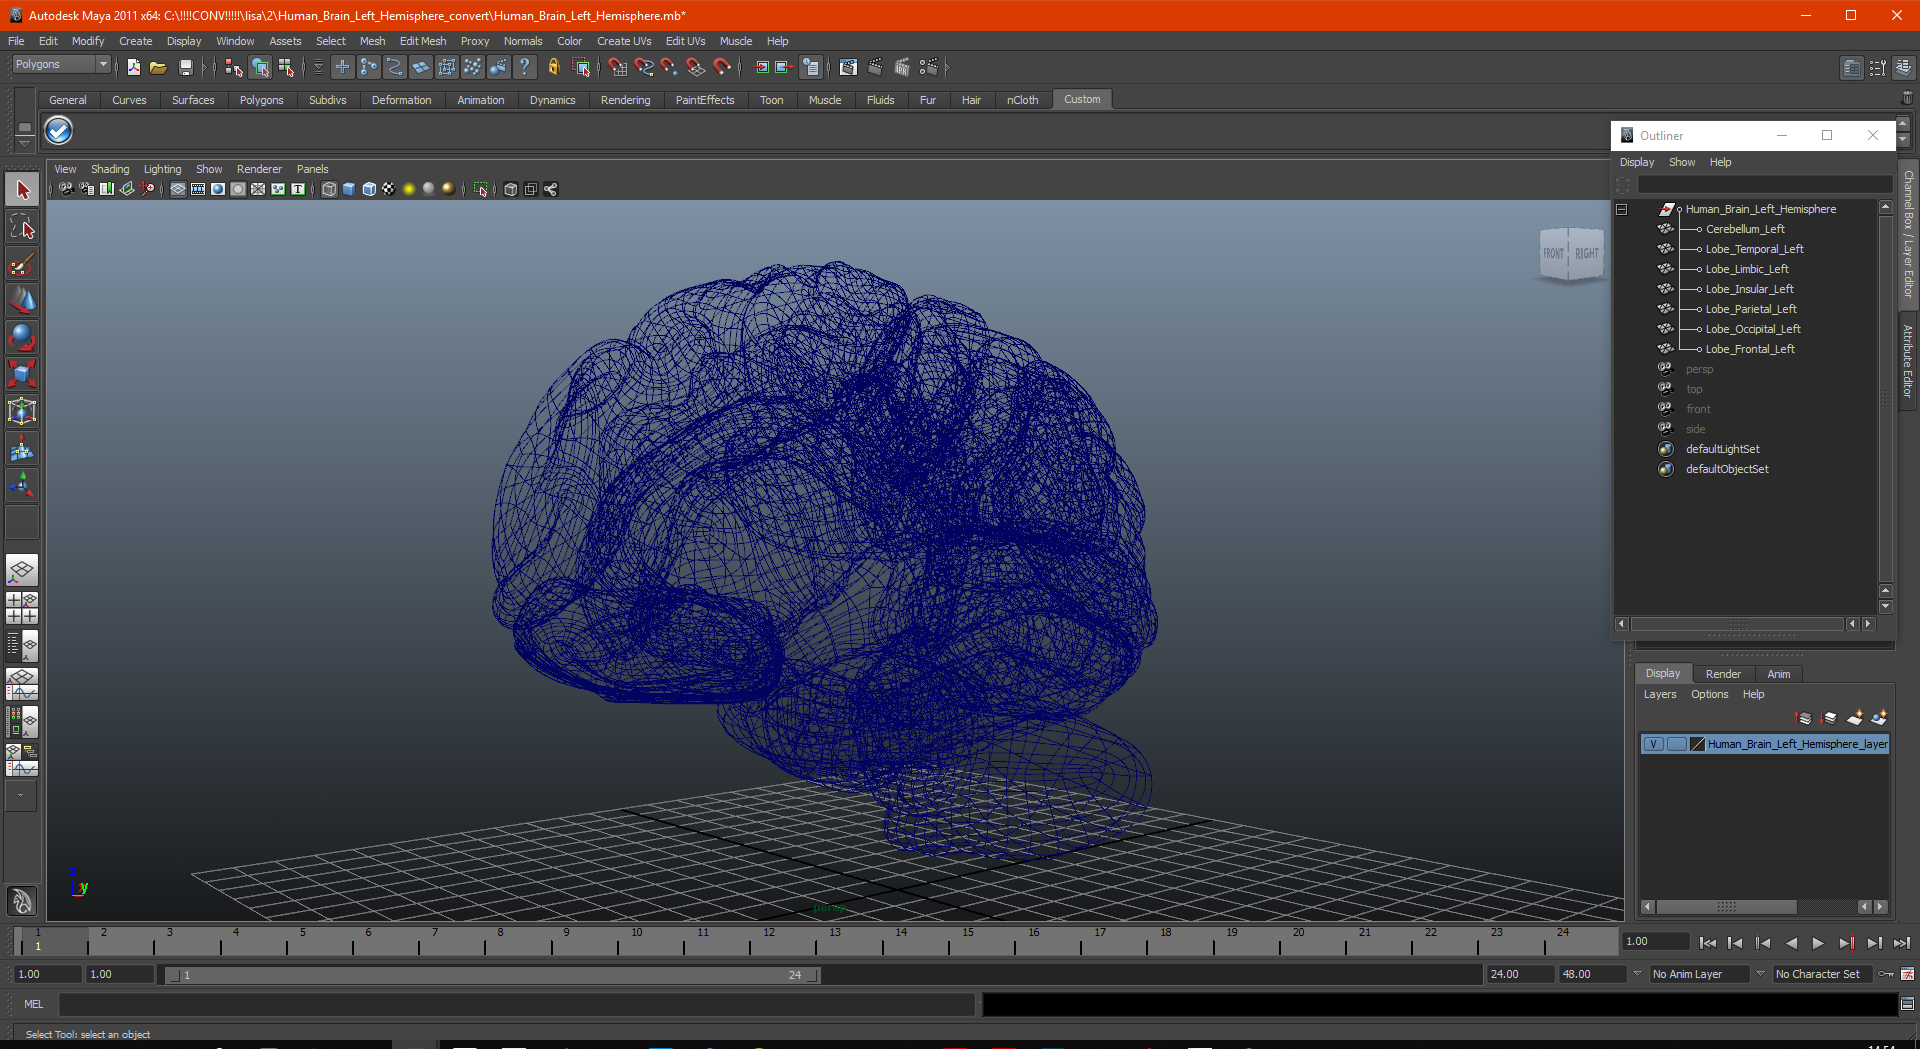This screenshot has width=1920, height=1049.
Task: Toggle wireframe on shaded cube icon
Action: point(369,189)
